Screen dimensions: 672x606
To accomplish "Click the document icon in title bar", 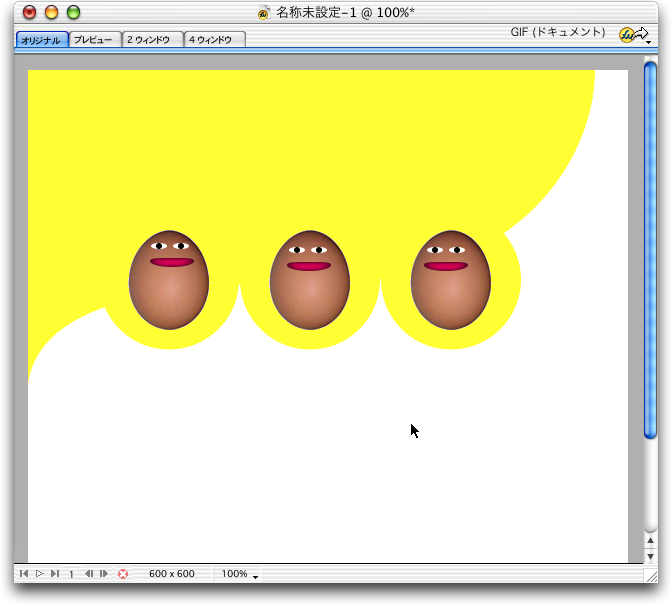I will click(264, 13).
